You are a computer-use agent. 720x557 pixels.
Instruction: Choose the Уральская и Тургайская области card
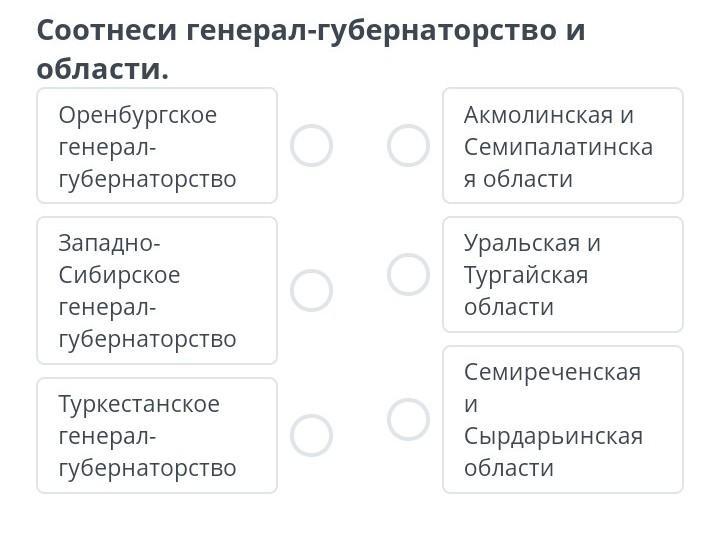(562, 274)
